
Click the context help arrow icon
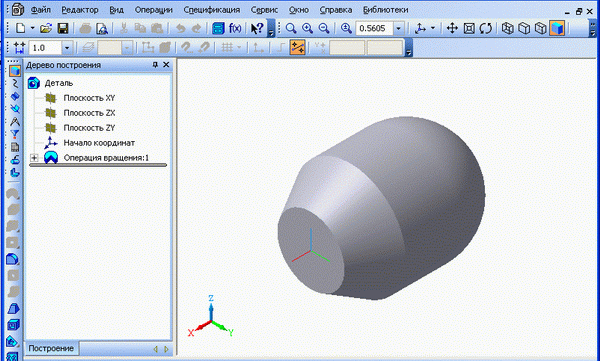pyautogui.click(x=257, y=28)
